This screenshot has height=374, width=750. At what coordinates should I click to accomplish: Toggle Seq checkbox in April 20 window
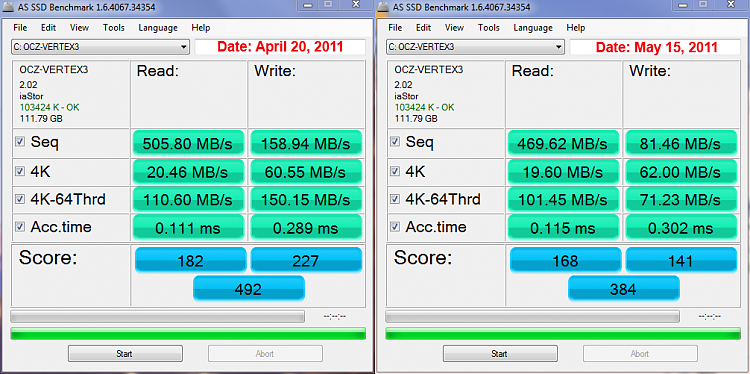tap(20, 142)
